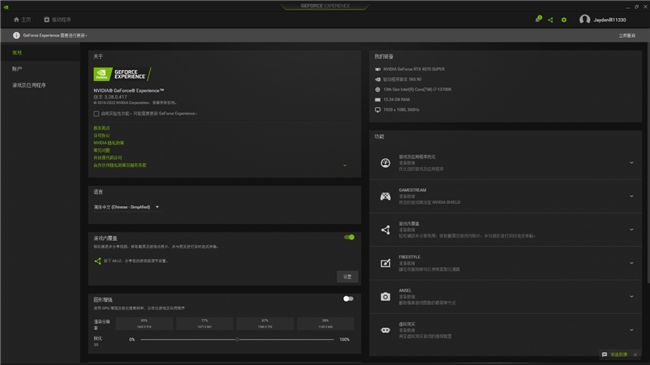Expand the ANSEL feature row chevron
The height and width of the screenshot is (365, 650).
coord(631,297)
